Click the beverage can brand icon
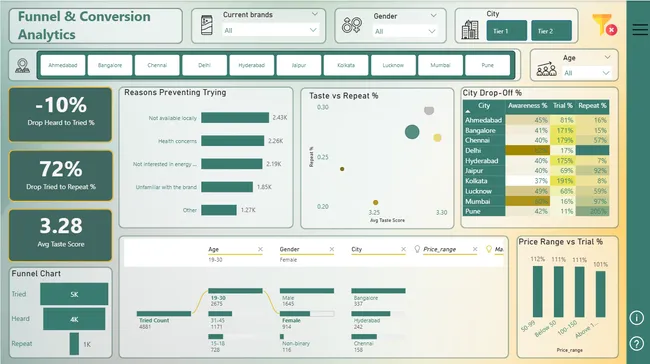Screen dimensions: 650x364 coord(206,25)
